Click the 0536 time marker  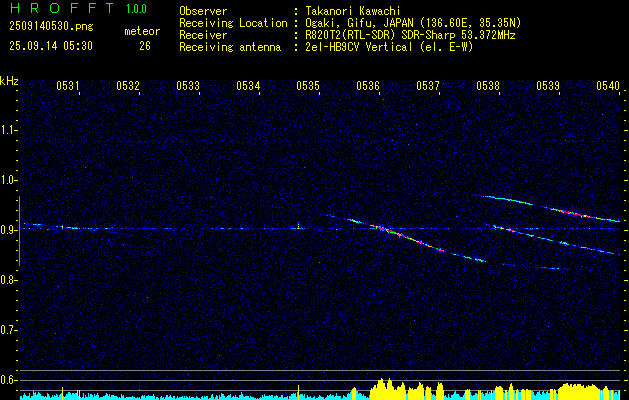coord(368,85)
